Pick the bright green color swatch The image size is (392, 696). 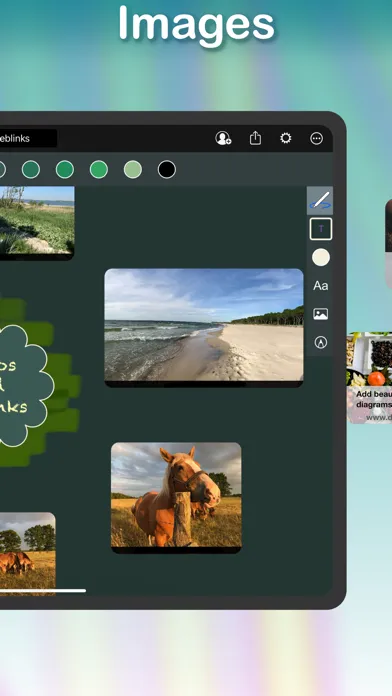point(99,170)
